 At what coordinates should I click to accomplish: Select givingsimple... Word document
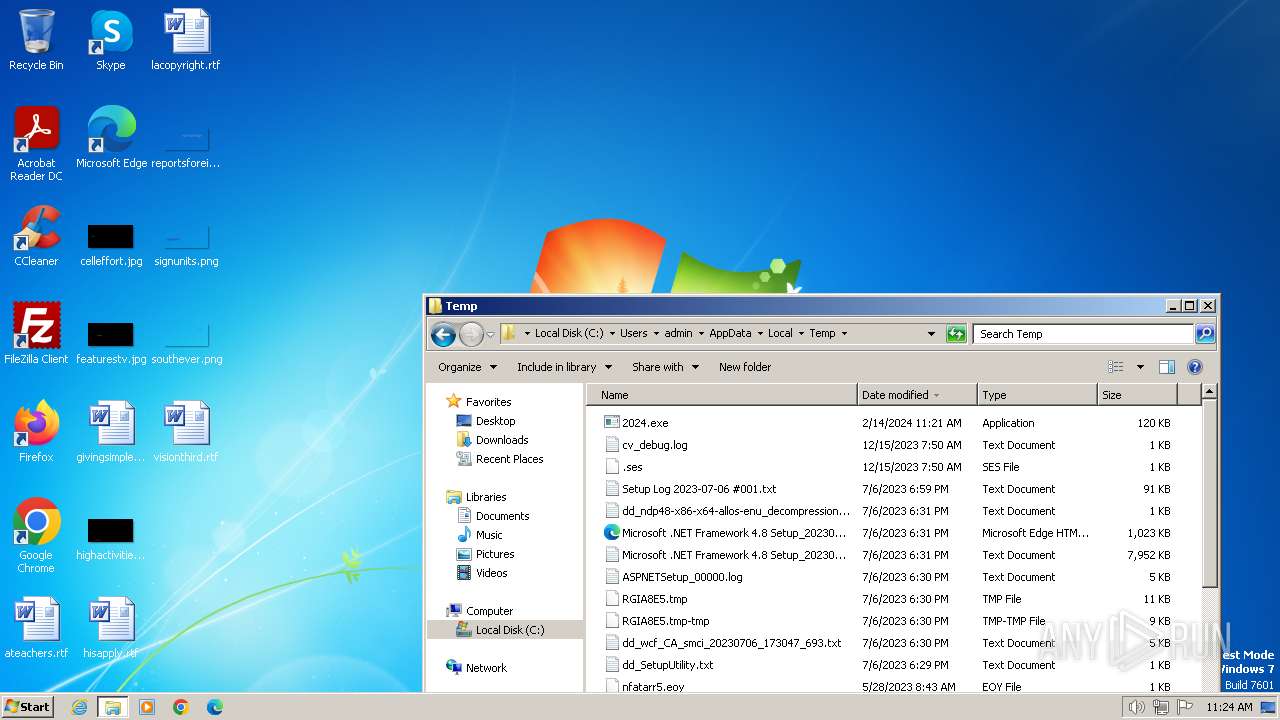click(x=111, y=432)
